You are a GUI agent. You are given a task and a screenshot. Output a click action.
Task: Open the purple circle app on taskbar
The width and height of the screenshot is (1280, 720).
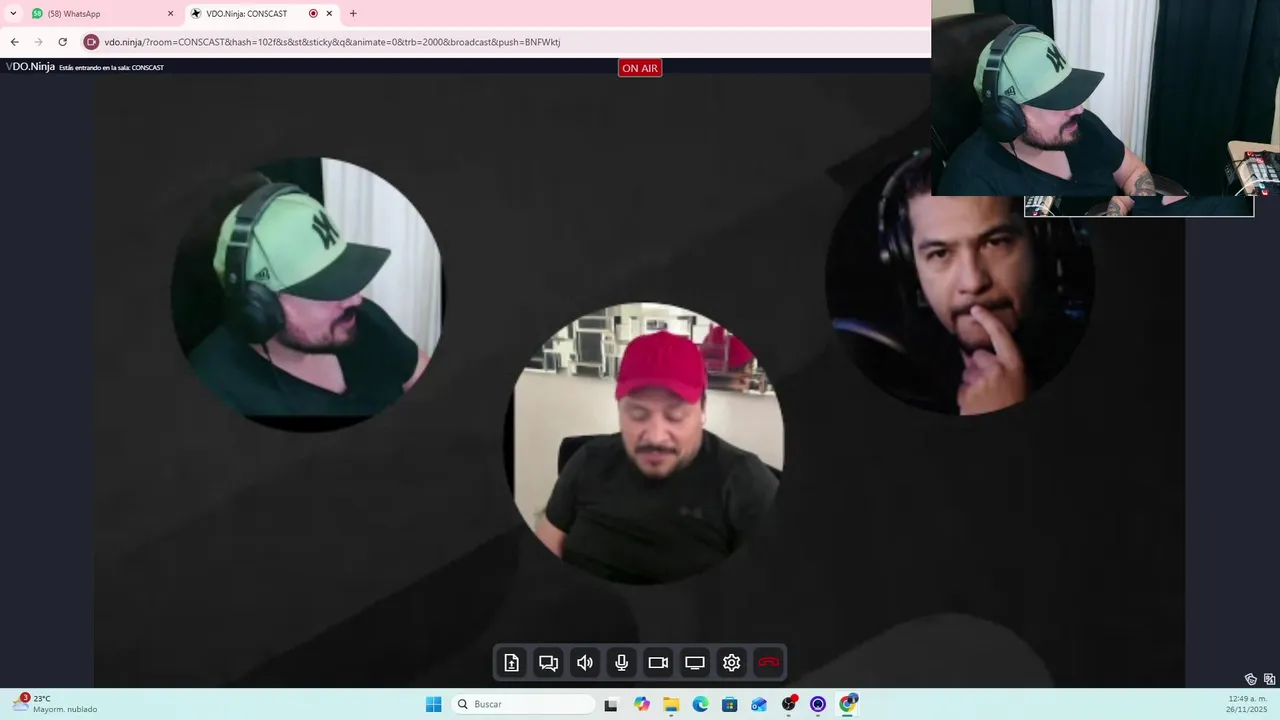[x=818, y=704]
